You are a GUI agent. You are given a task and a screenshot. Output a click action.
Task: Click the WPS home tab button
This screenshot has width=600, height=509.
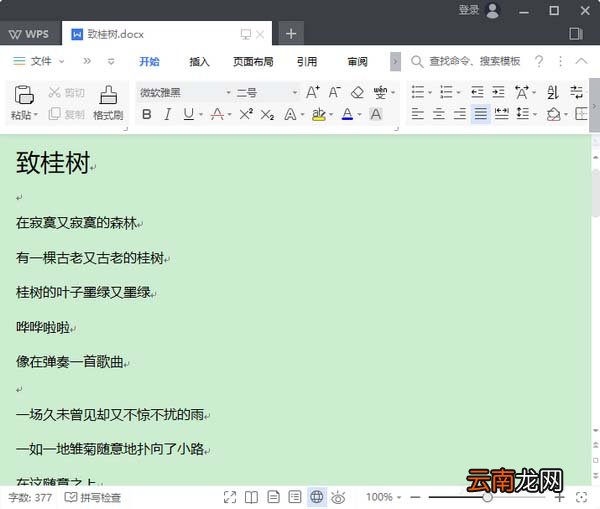click(x=29, y=34)
